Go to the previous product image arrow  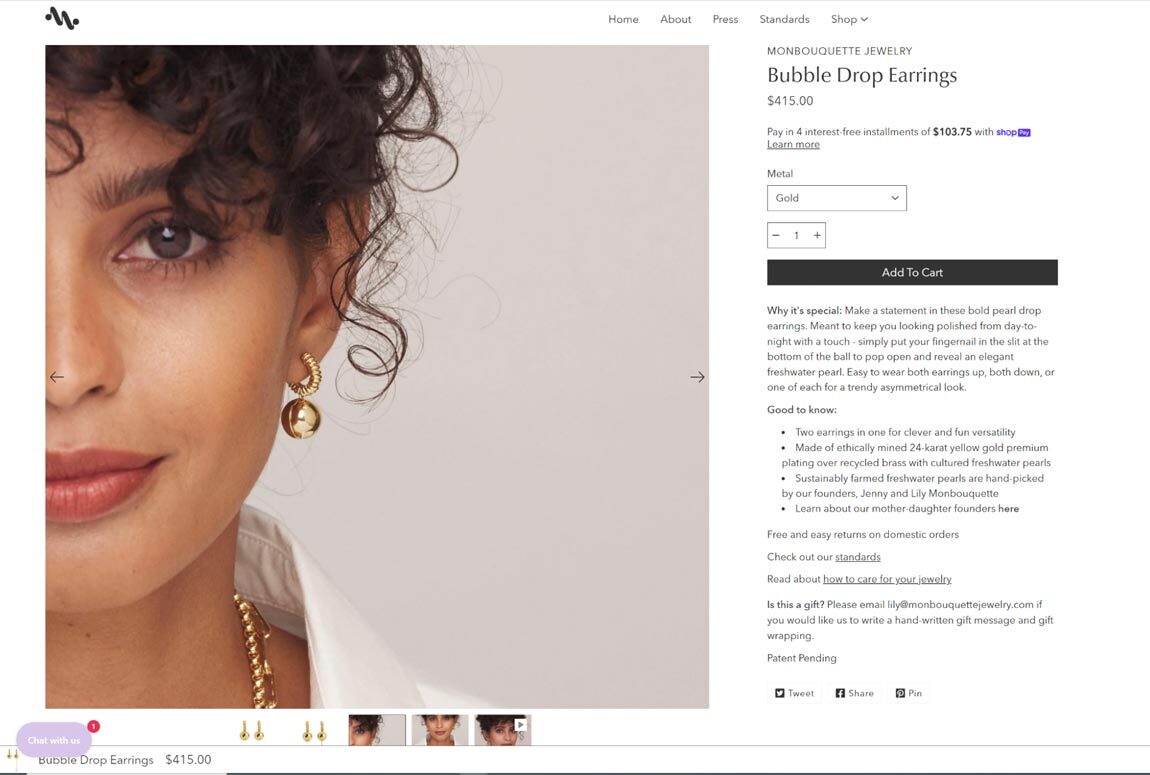(x=56, y=377)
